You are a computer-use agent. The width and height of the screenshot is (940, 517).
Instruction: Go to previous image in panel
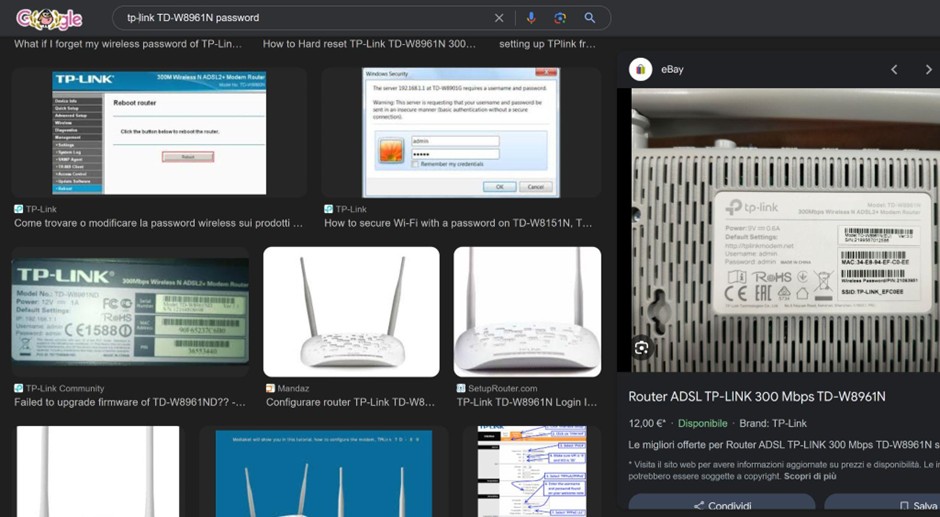click(894, 69)
